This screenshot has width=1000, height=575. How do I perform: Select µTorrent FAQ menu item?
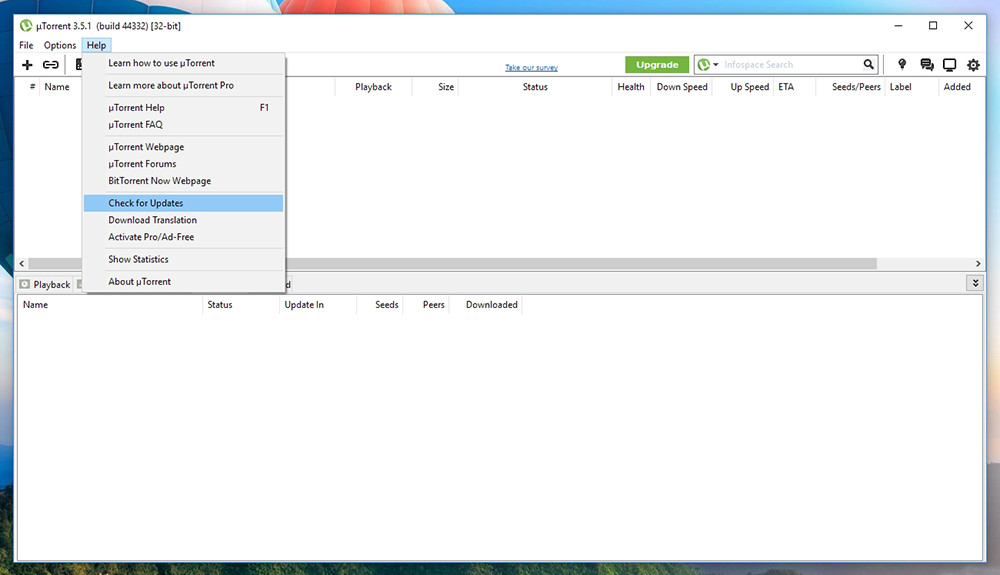[184, 124]
